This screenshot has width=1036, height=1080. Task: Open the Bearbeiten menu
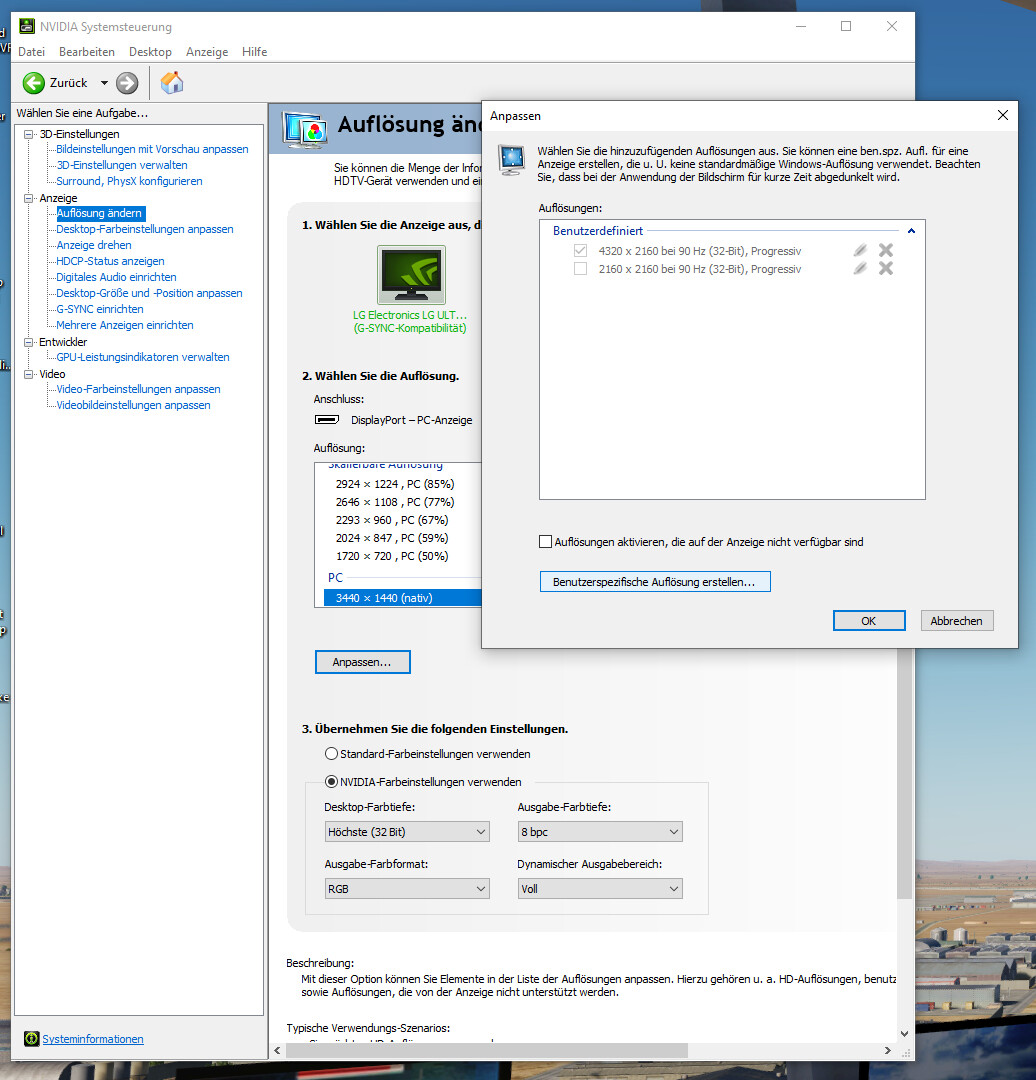pos(87,52)
